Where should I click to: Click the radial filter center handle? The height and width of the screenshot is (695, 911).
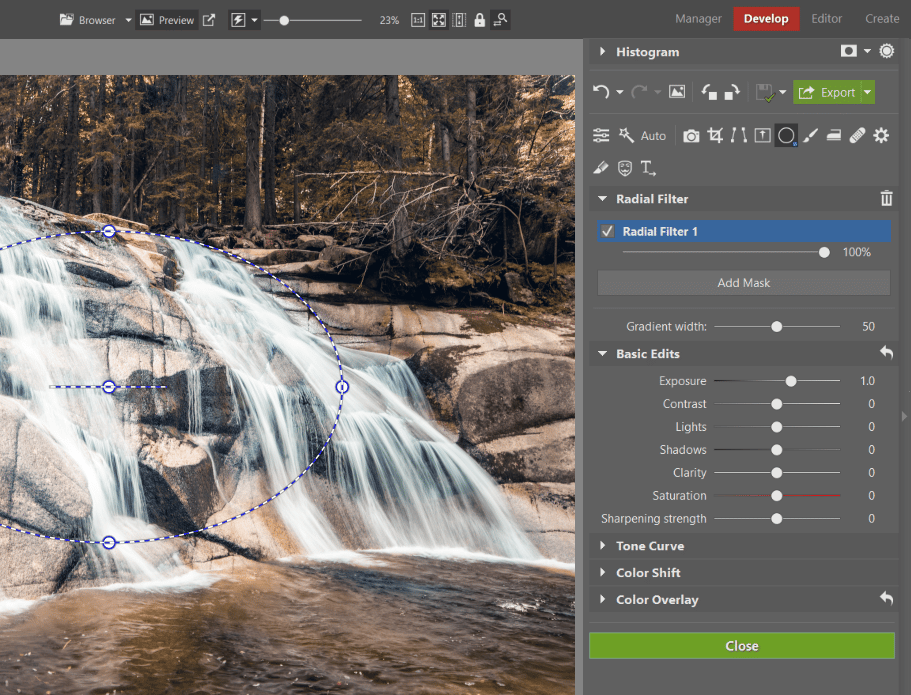pyautogui.click(x=109, y=386)
